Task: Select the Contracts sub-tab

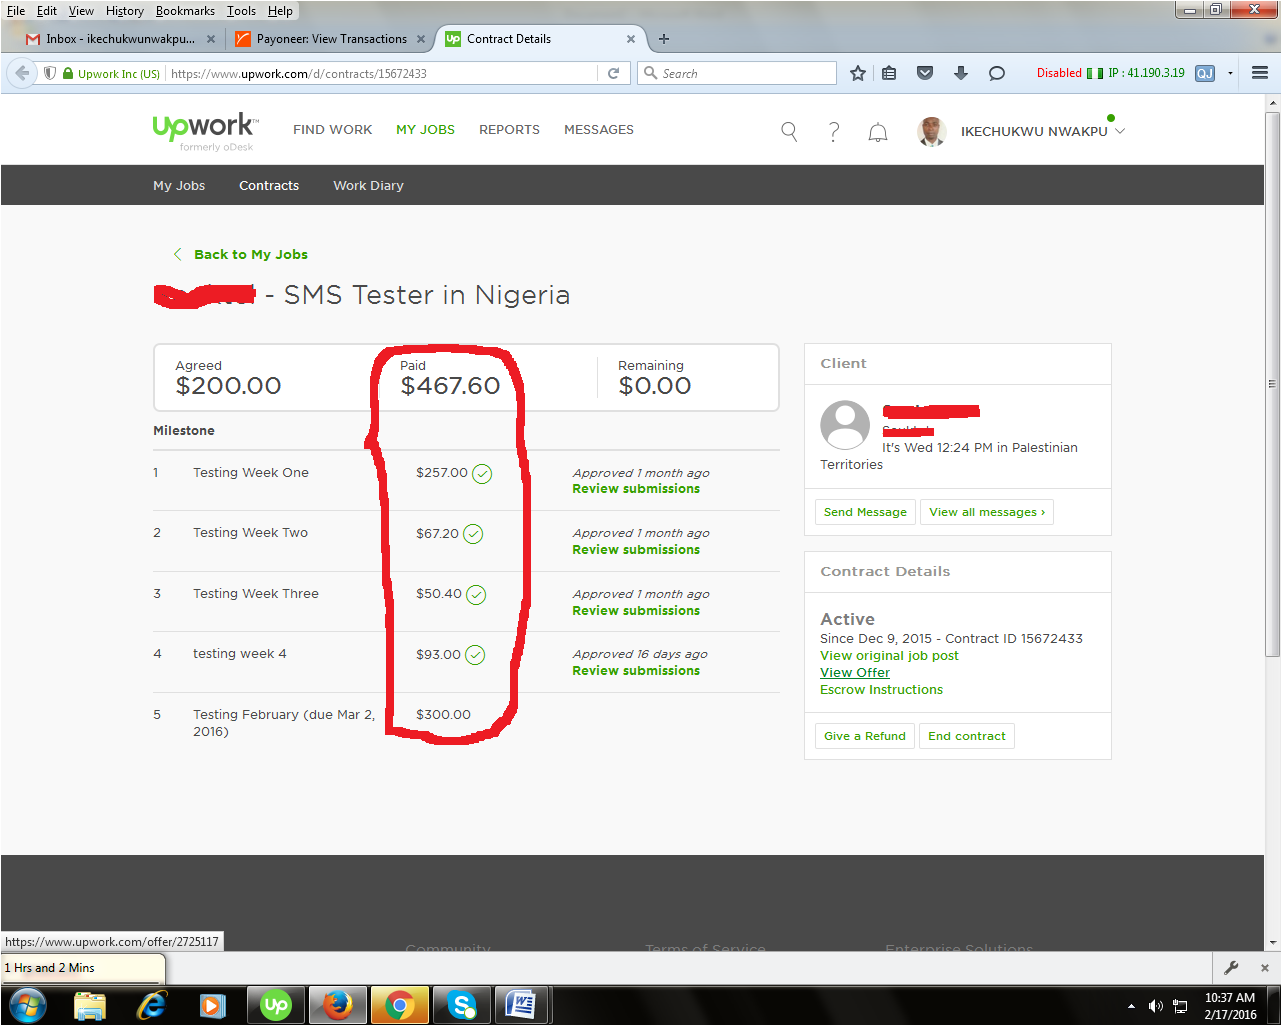Action: (269, 186)
